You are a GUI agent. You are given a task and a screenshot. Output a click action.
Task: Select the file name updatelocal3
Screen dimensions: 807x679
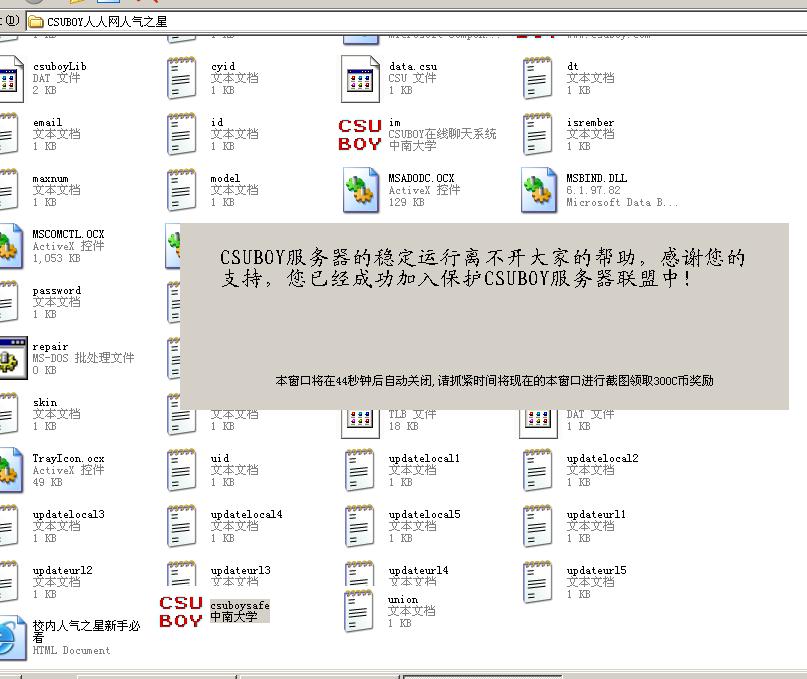click(68, 514)
